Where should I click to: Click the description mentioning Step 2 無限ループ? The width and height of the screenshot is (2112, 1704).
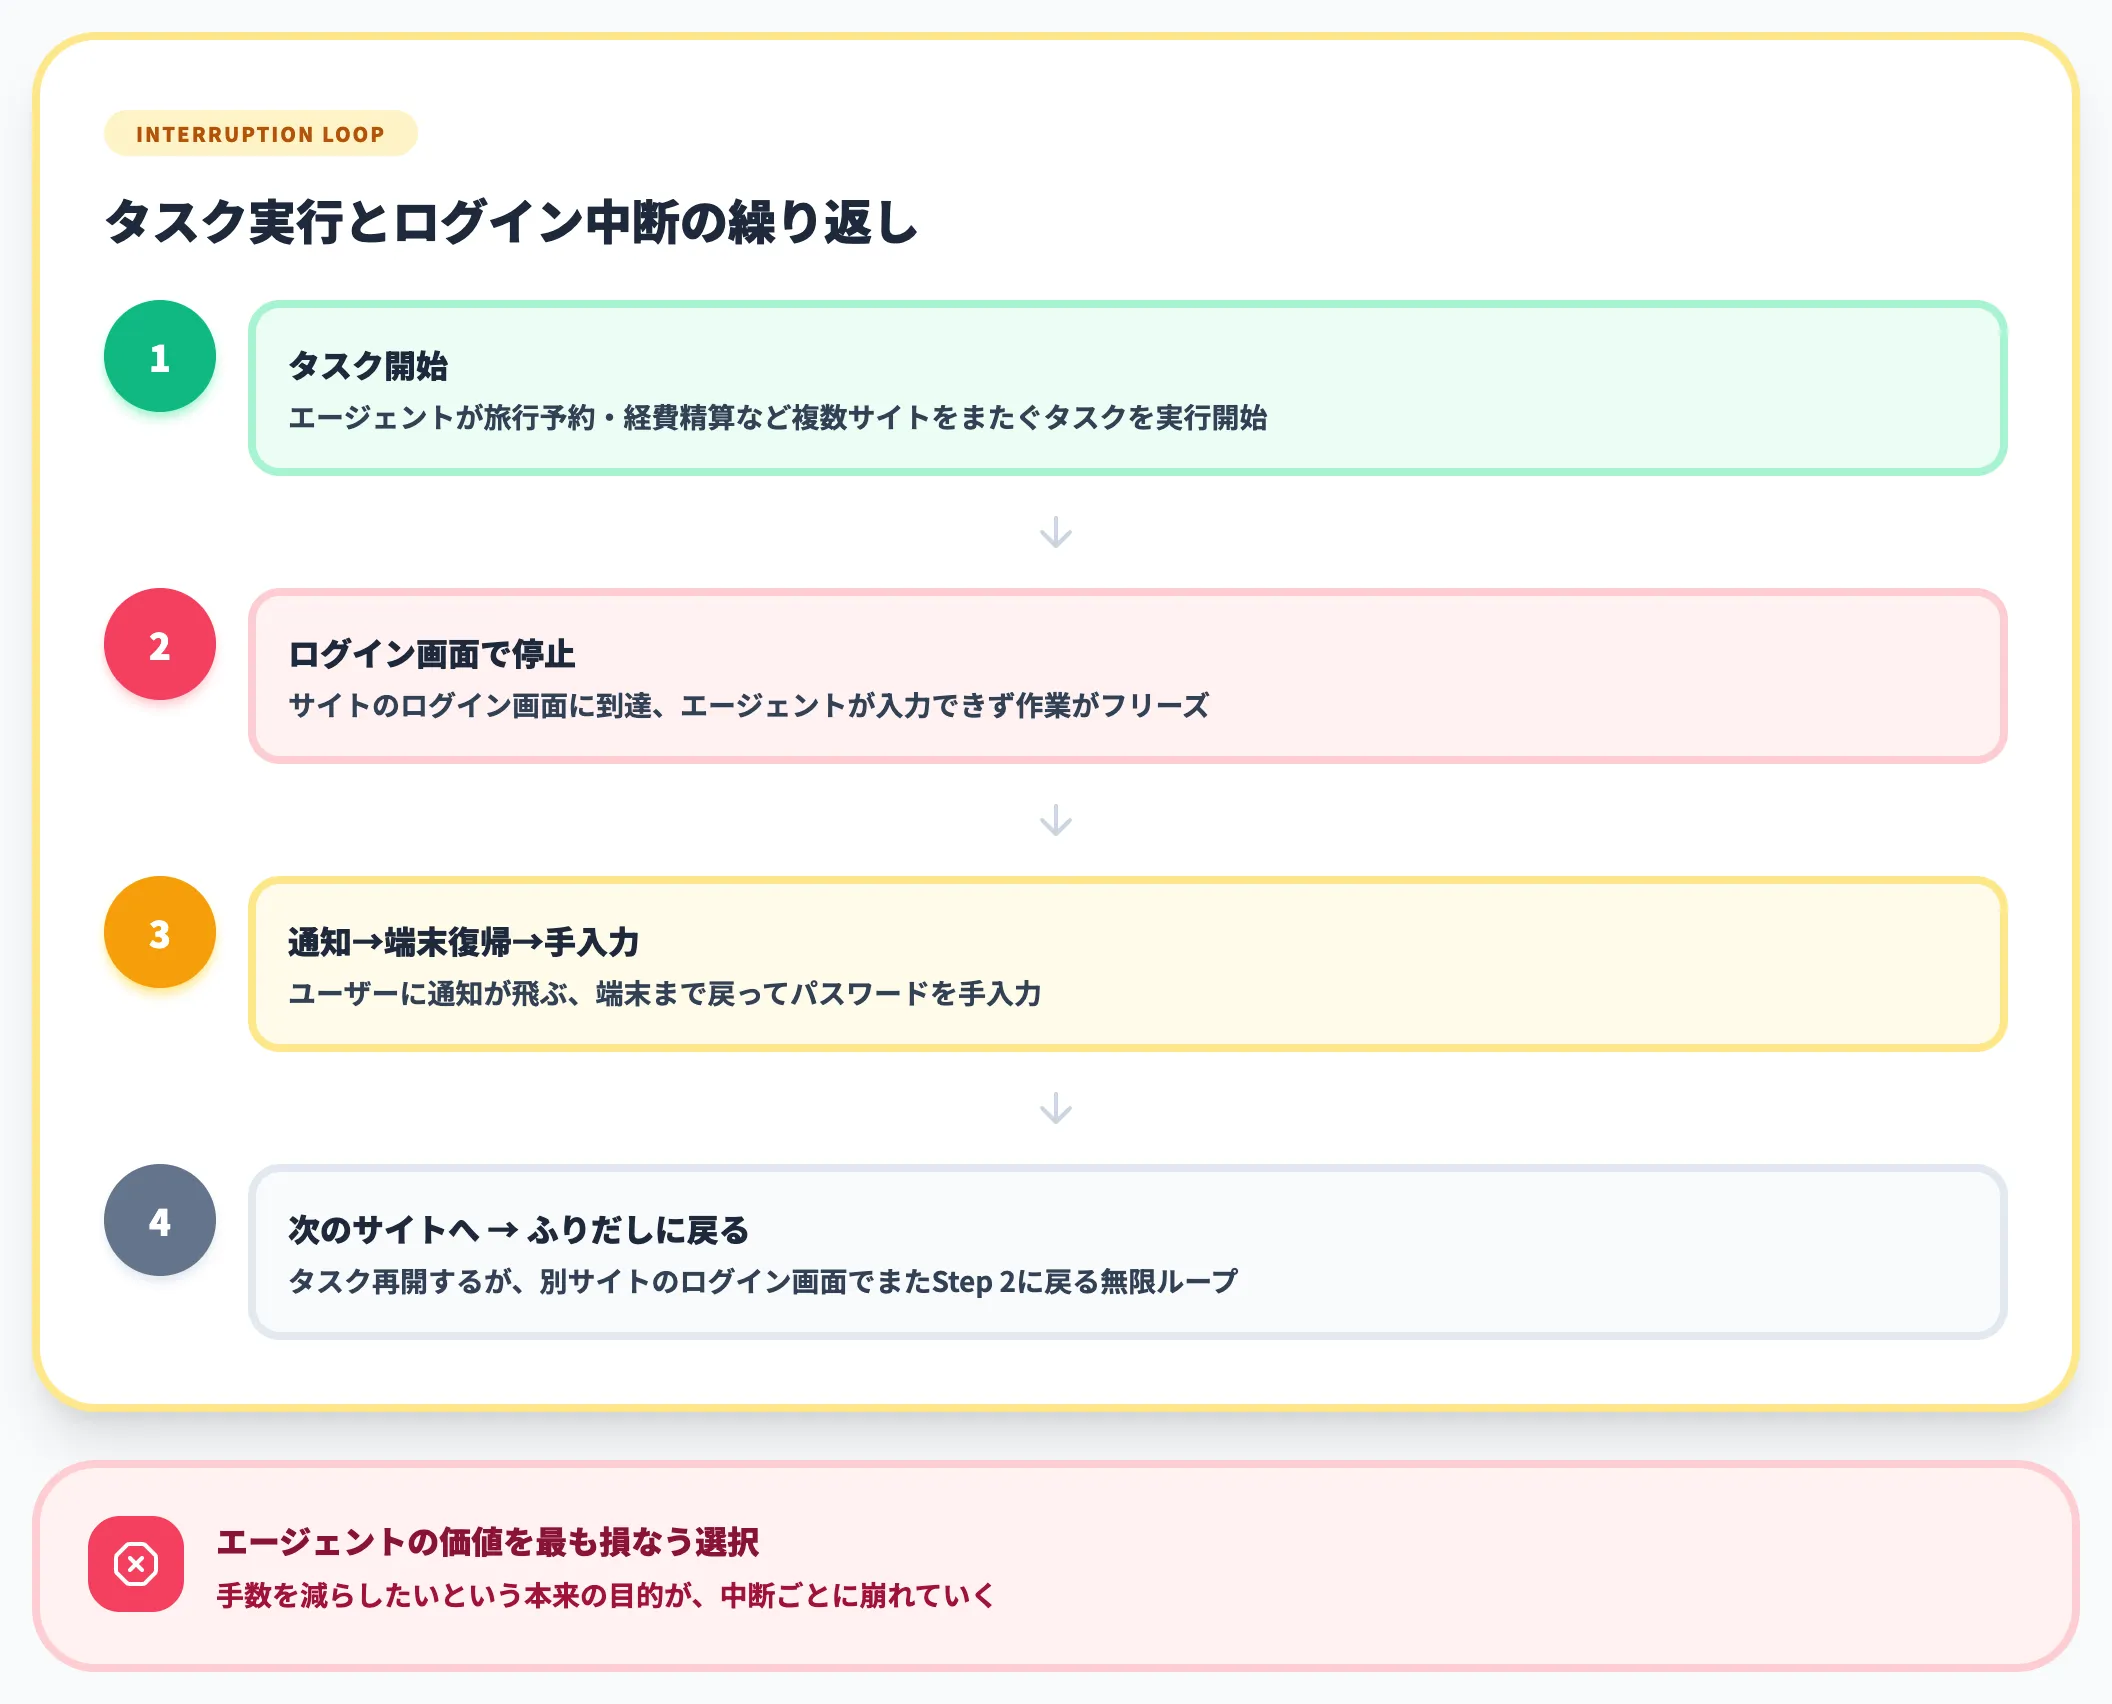coord(763,1282)
